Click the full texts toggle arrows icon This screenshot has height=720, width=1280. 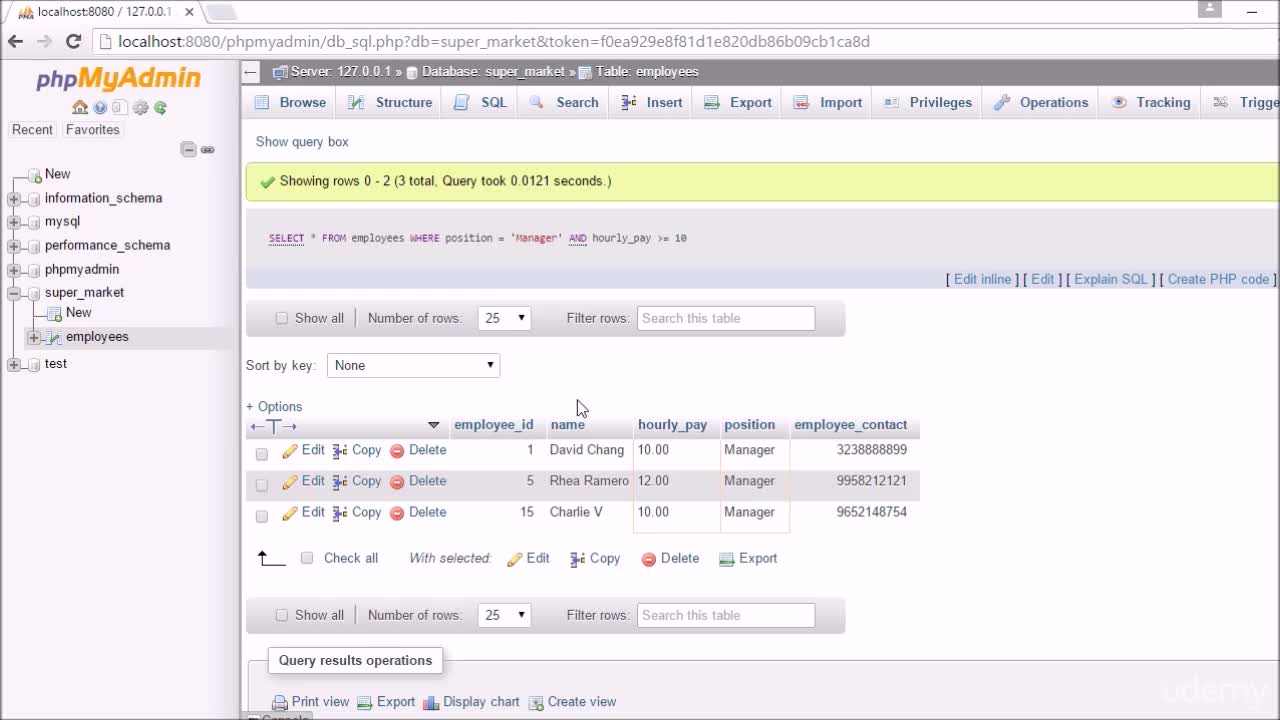tap(273, 426)
